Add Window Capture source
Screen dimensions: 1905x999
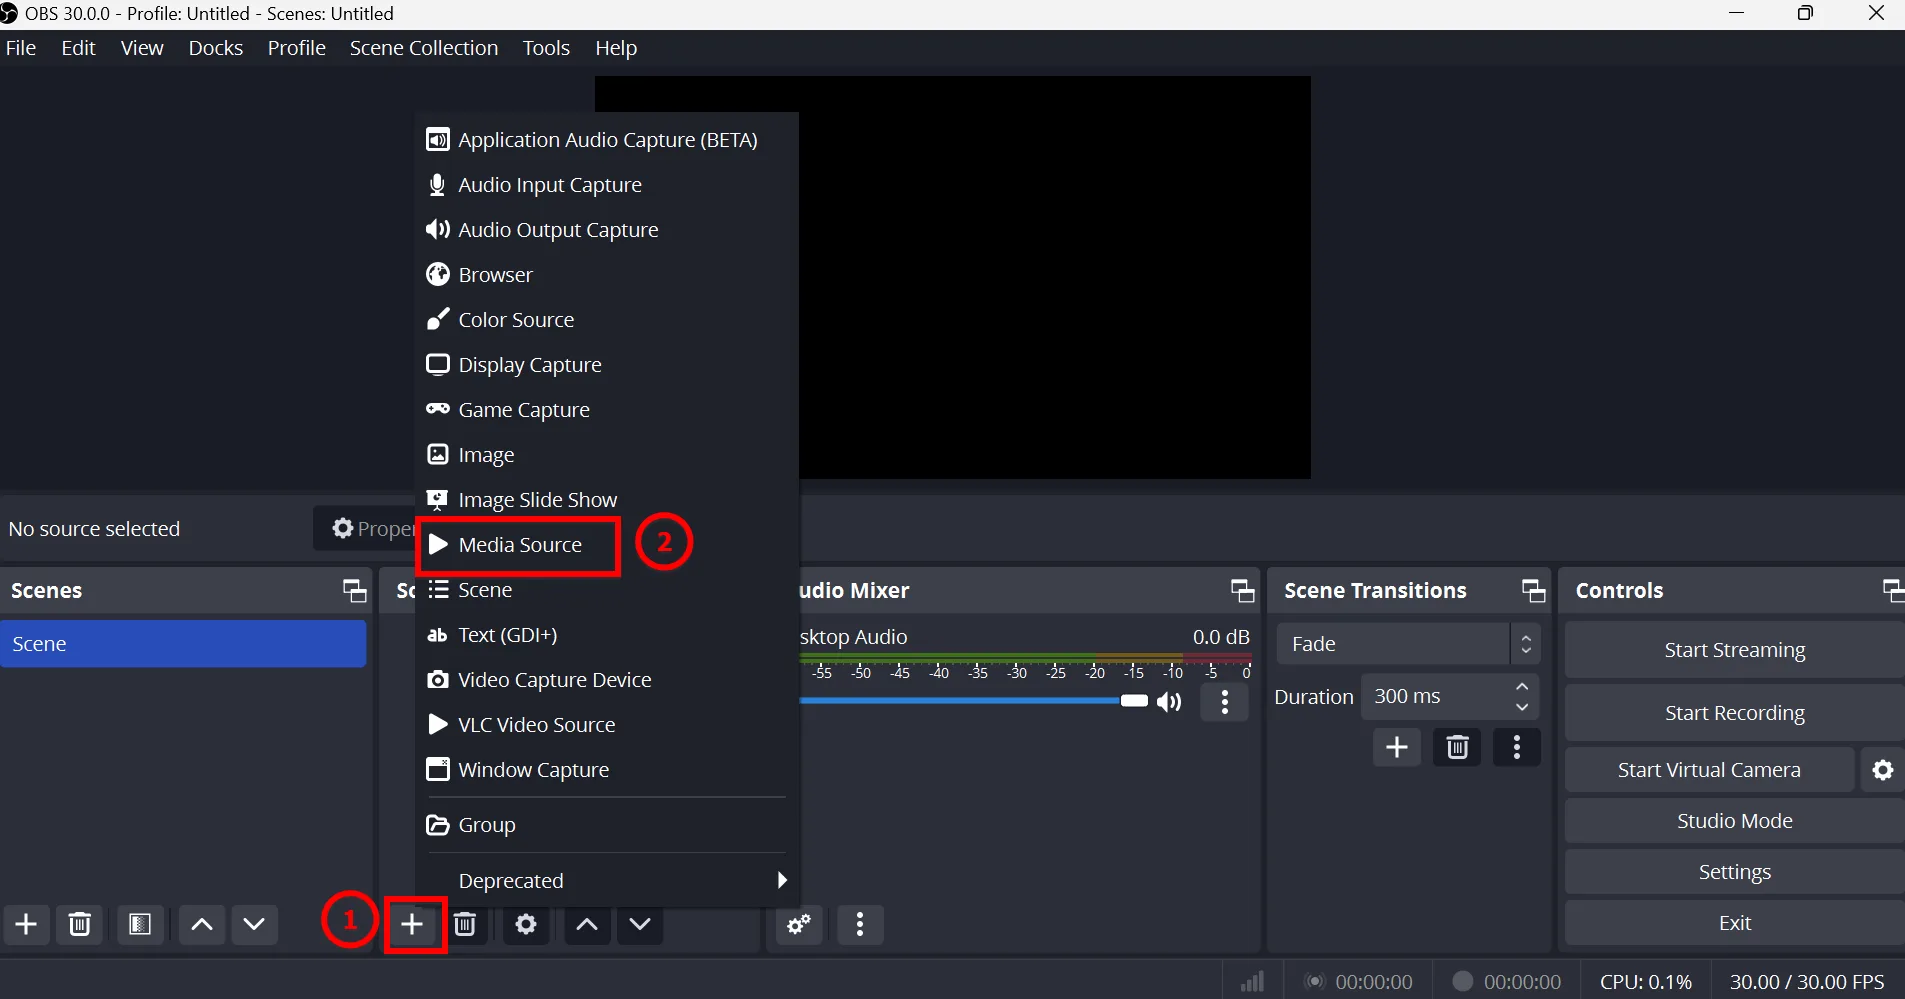pyautogui.click(x=607, y=770)
